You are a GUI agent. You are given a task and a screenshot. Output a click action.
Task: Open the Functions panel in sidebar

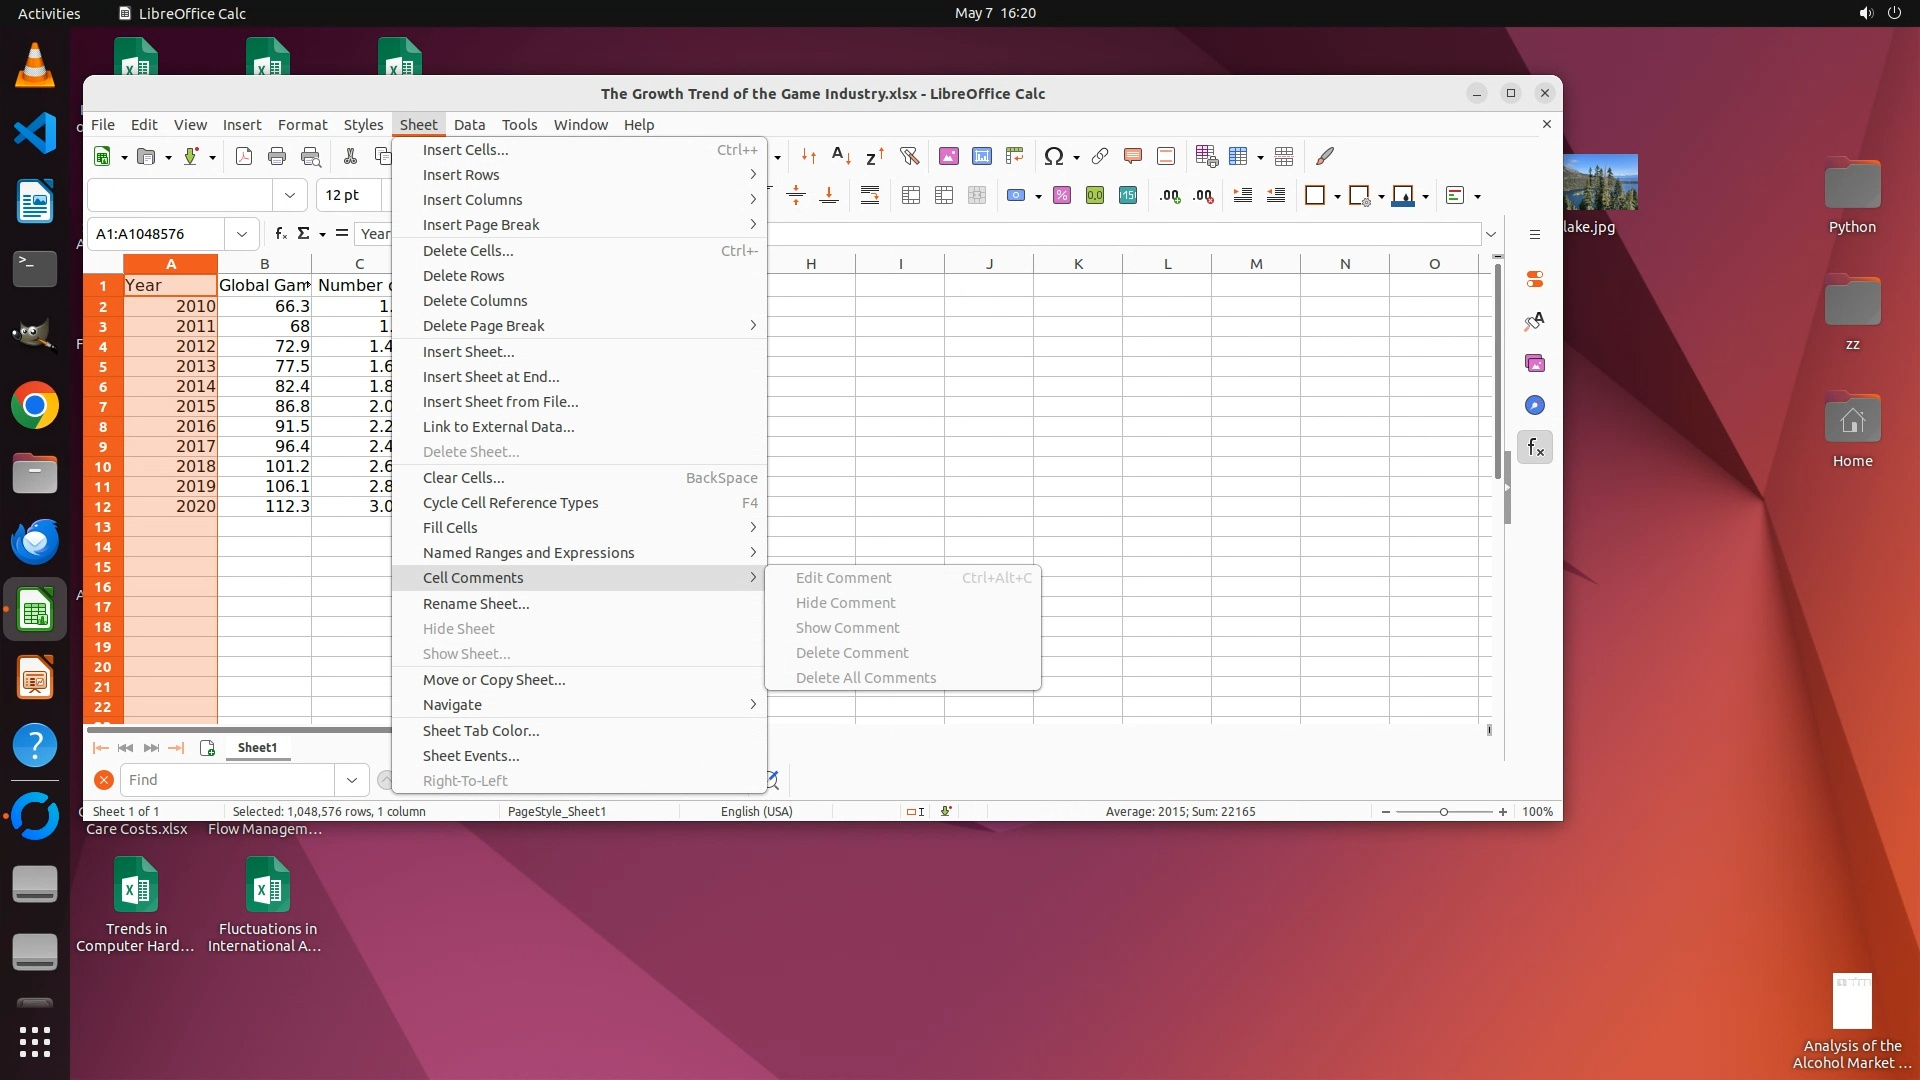(x=1535, y=447)
